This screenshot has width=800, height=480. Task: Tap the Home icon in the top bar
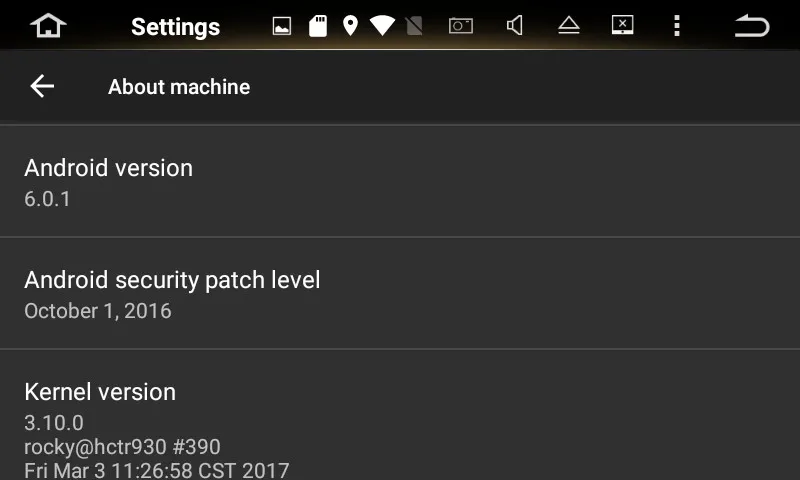point(48,26)
